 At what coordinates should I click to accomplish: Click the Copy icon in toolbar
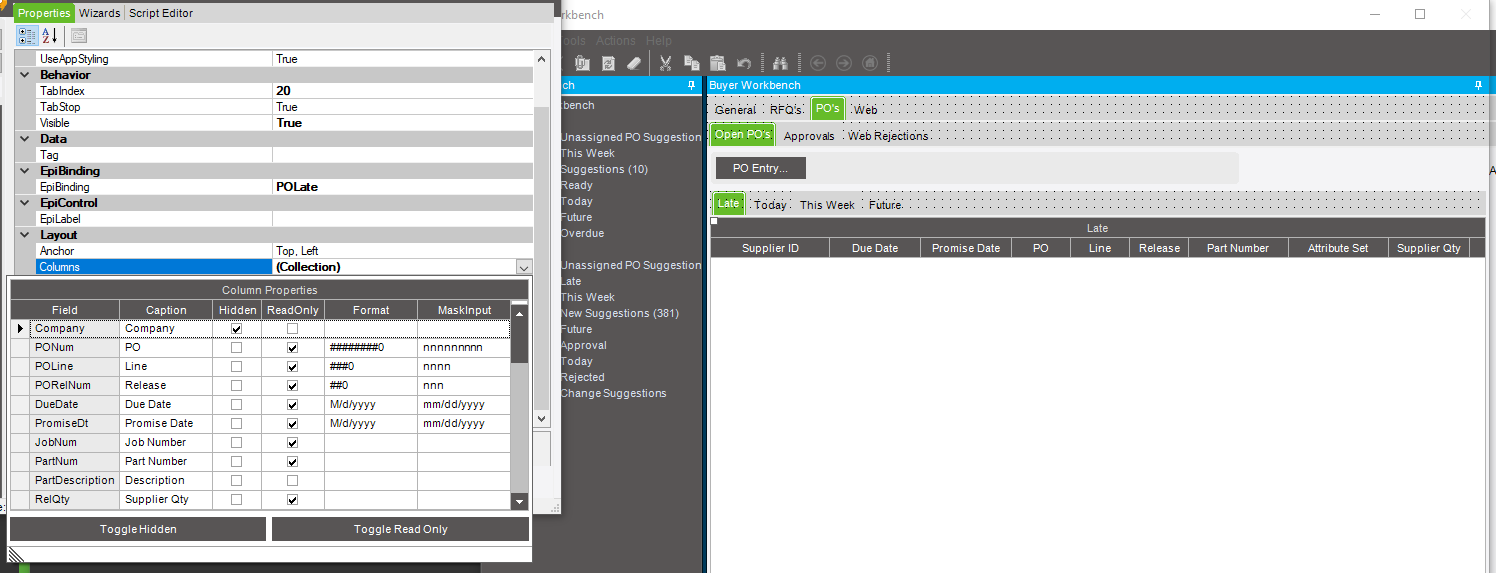(691, 63)
